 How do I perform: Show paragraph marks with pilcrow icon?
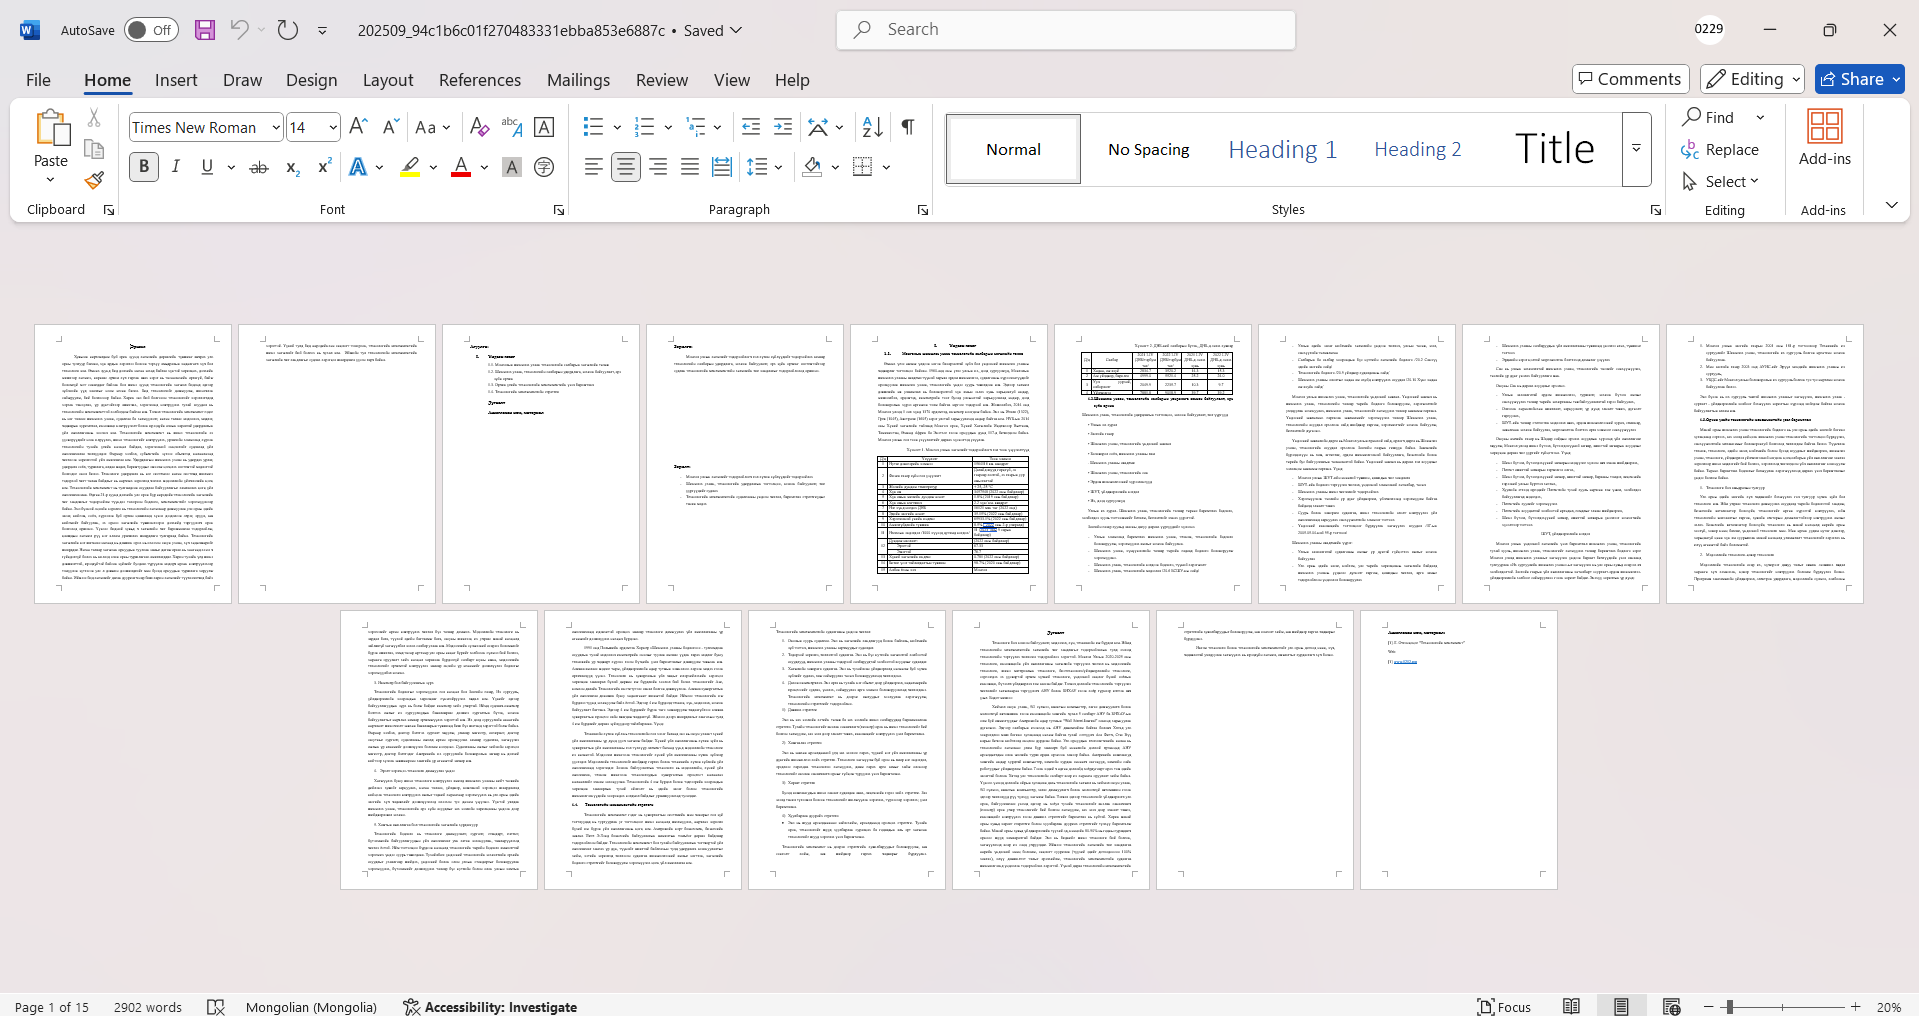pyautogui.click(x=907, y=127)
